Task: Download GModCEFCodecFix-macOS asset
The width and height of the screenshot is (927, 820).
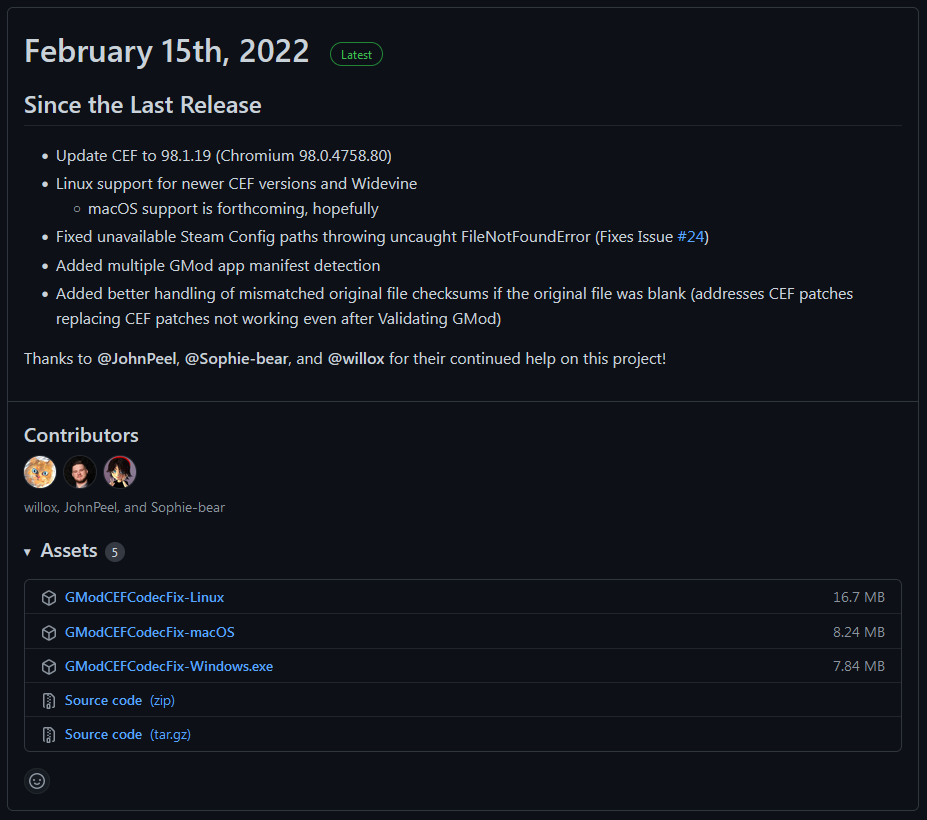Action: (150, 632)
